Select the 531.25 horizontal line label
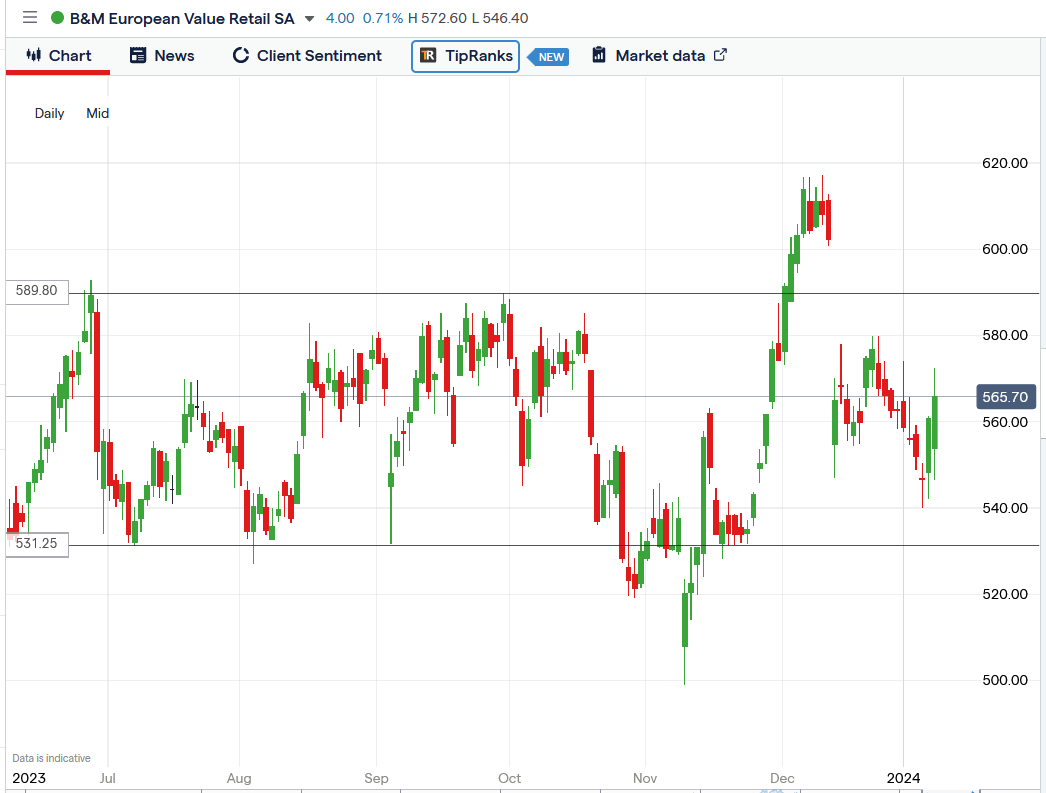1046x793 pixels. point(37,544)
